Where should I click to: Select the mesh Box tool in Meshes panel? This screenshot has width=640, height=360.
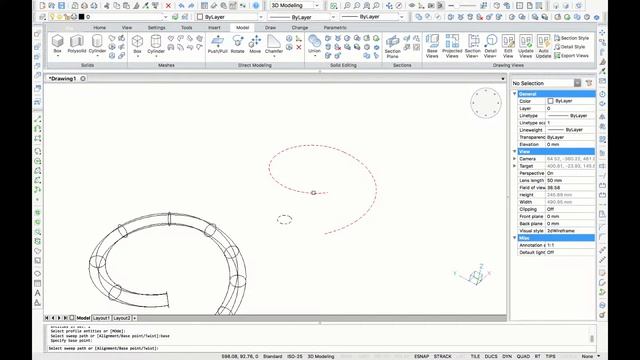pyautogui.click(x=137, y=44)
